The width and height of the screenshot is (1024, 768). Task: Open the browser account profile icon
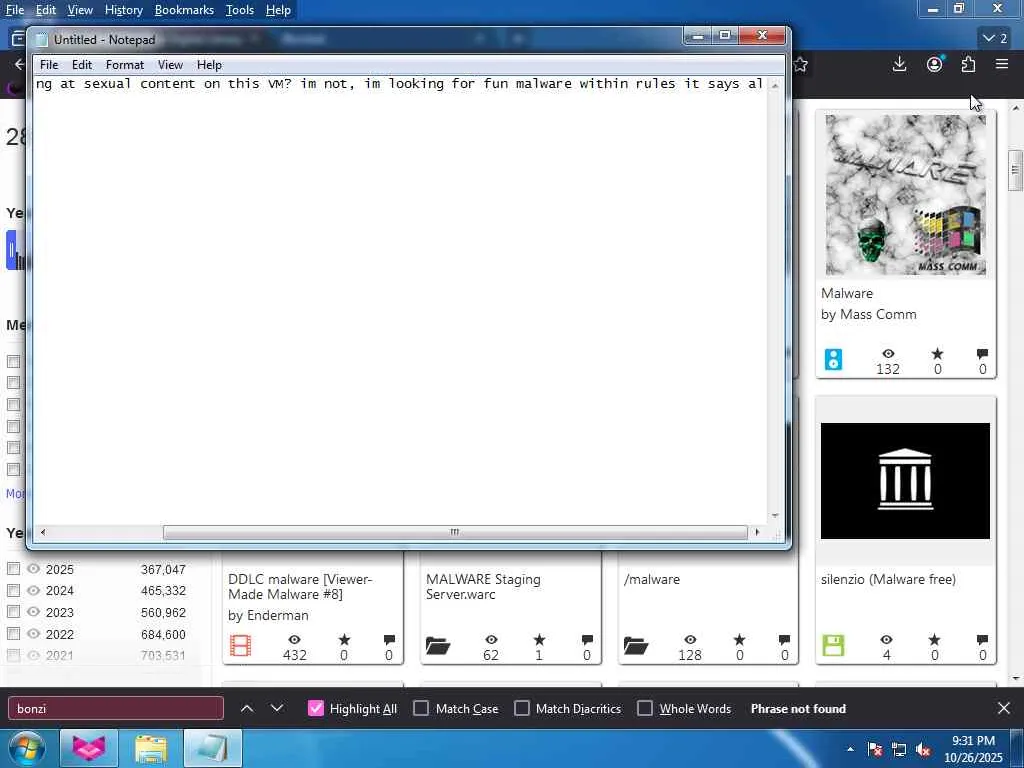click(935, 64)
